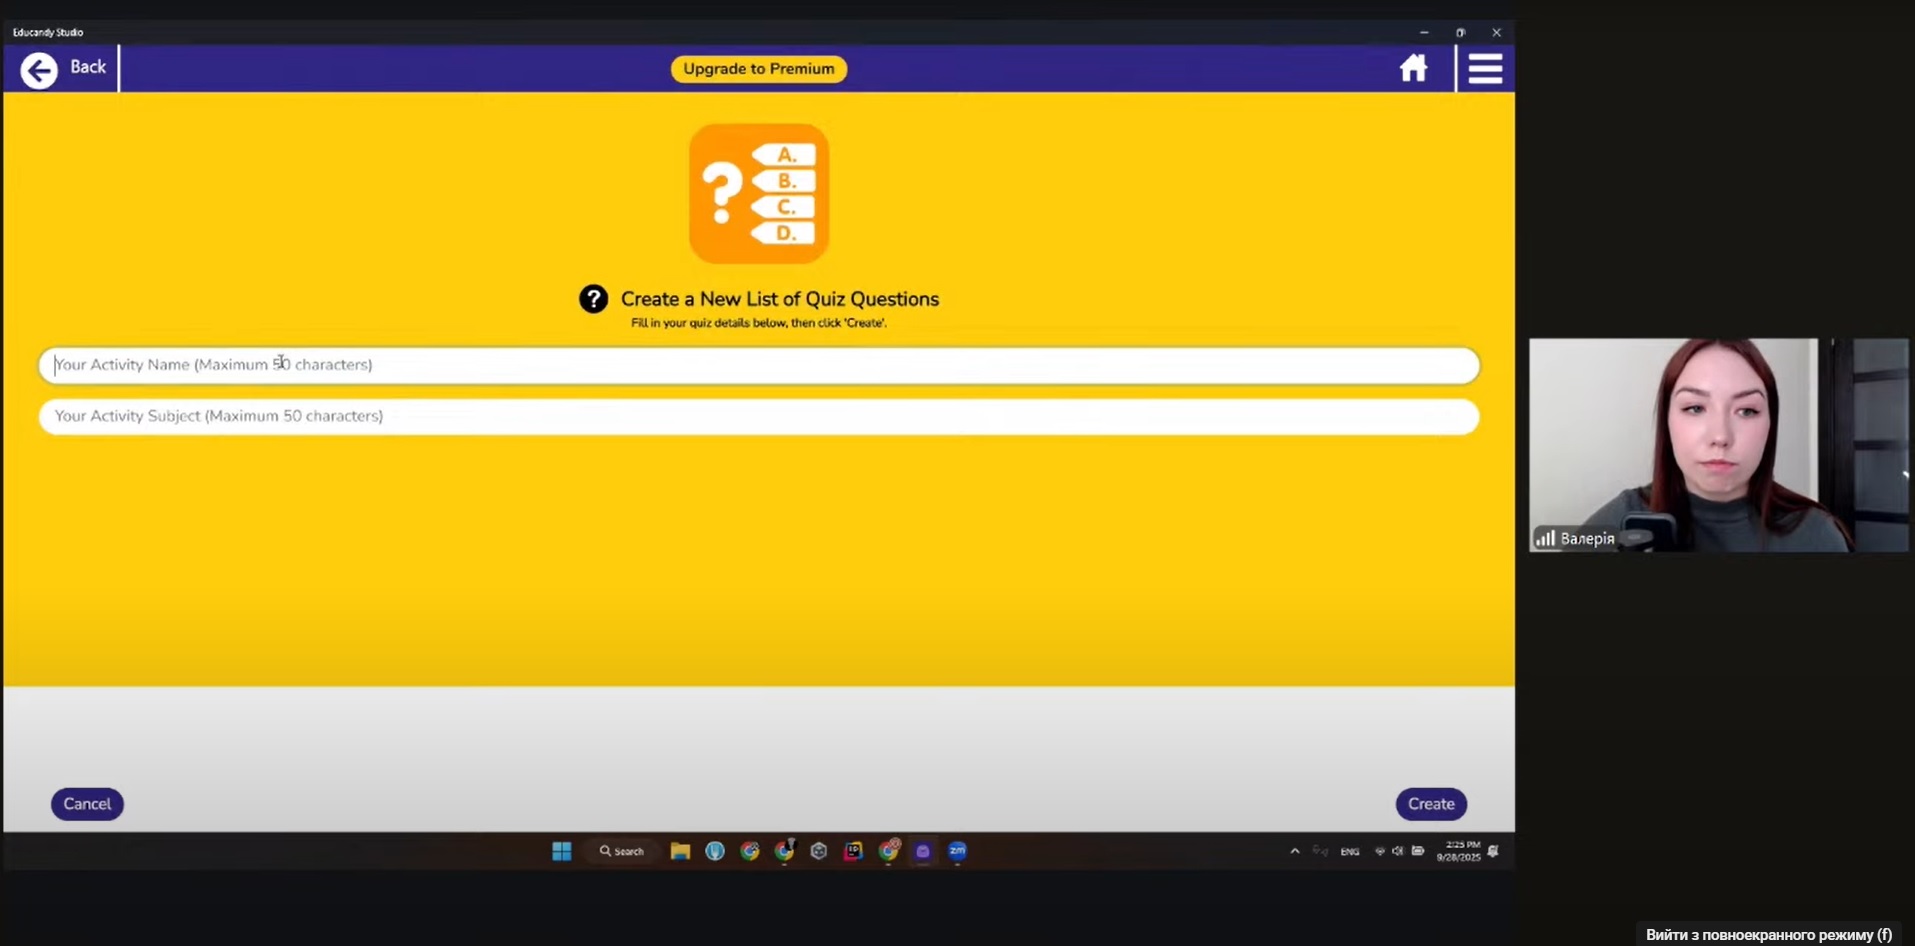Click the taskbar Search box

click(x=622, y=851)
